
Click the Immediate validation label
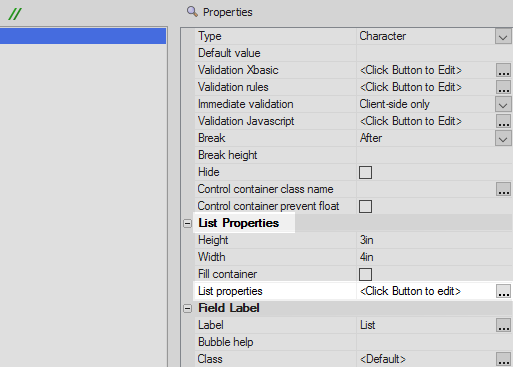click(x=246, y=104)
